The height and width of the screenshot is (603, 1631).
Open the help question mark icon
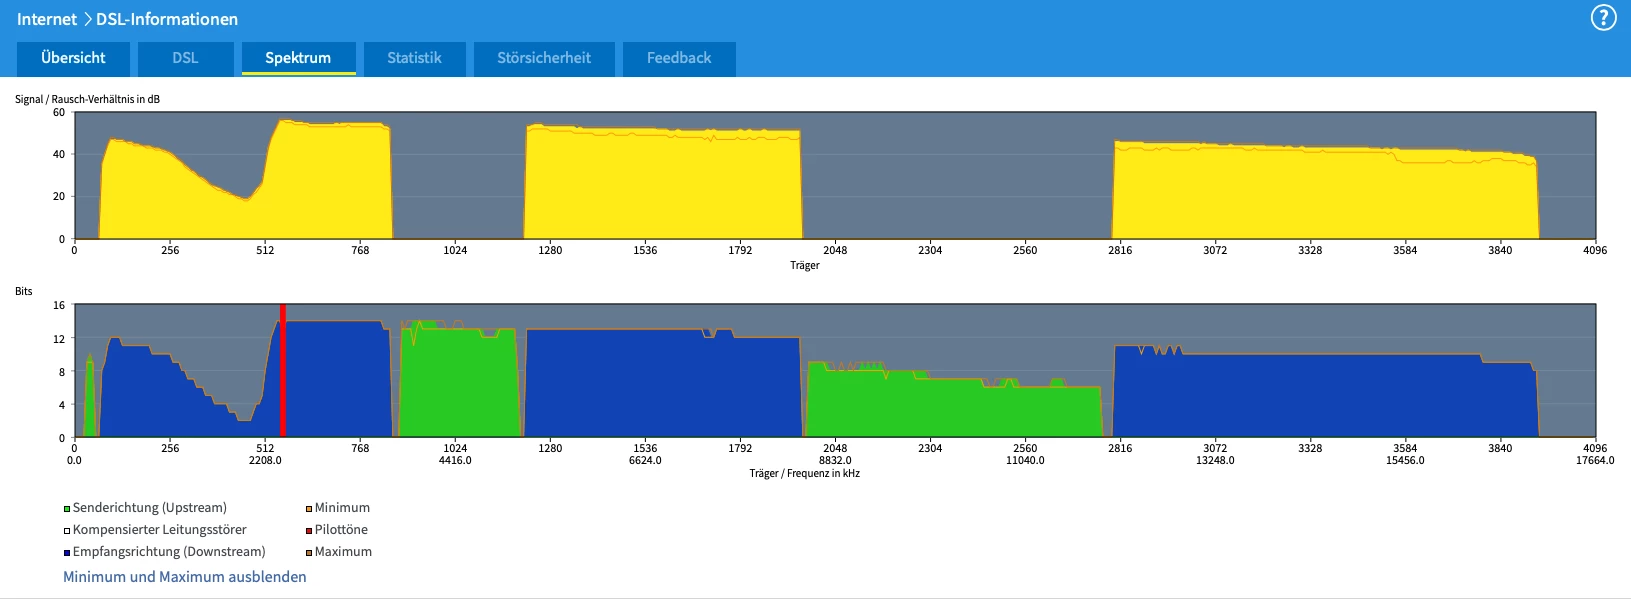(1603, 18)
